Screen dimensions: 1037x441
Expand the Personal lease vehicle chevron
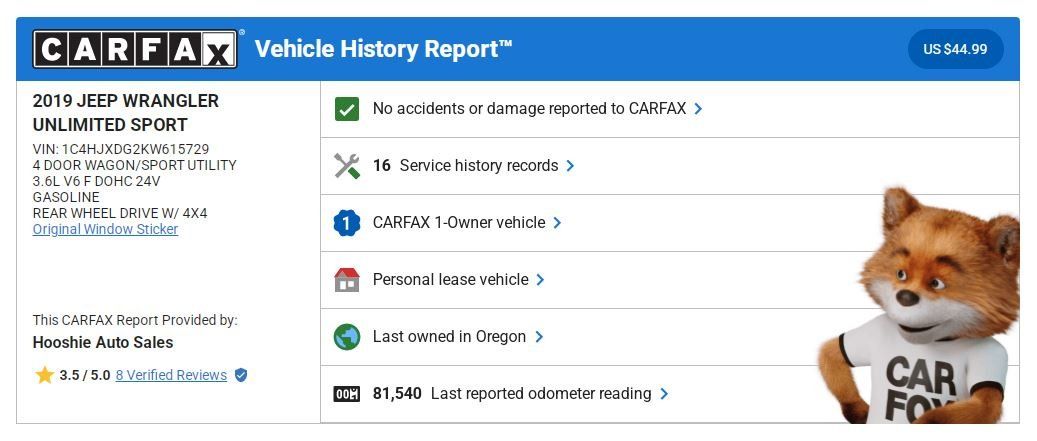coord(540,280)
